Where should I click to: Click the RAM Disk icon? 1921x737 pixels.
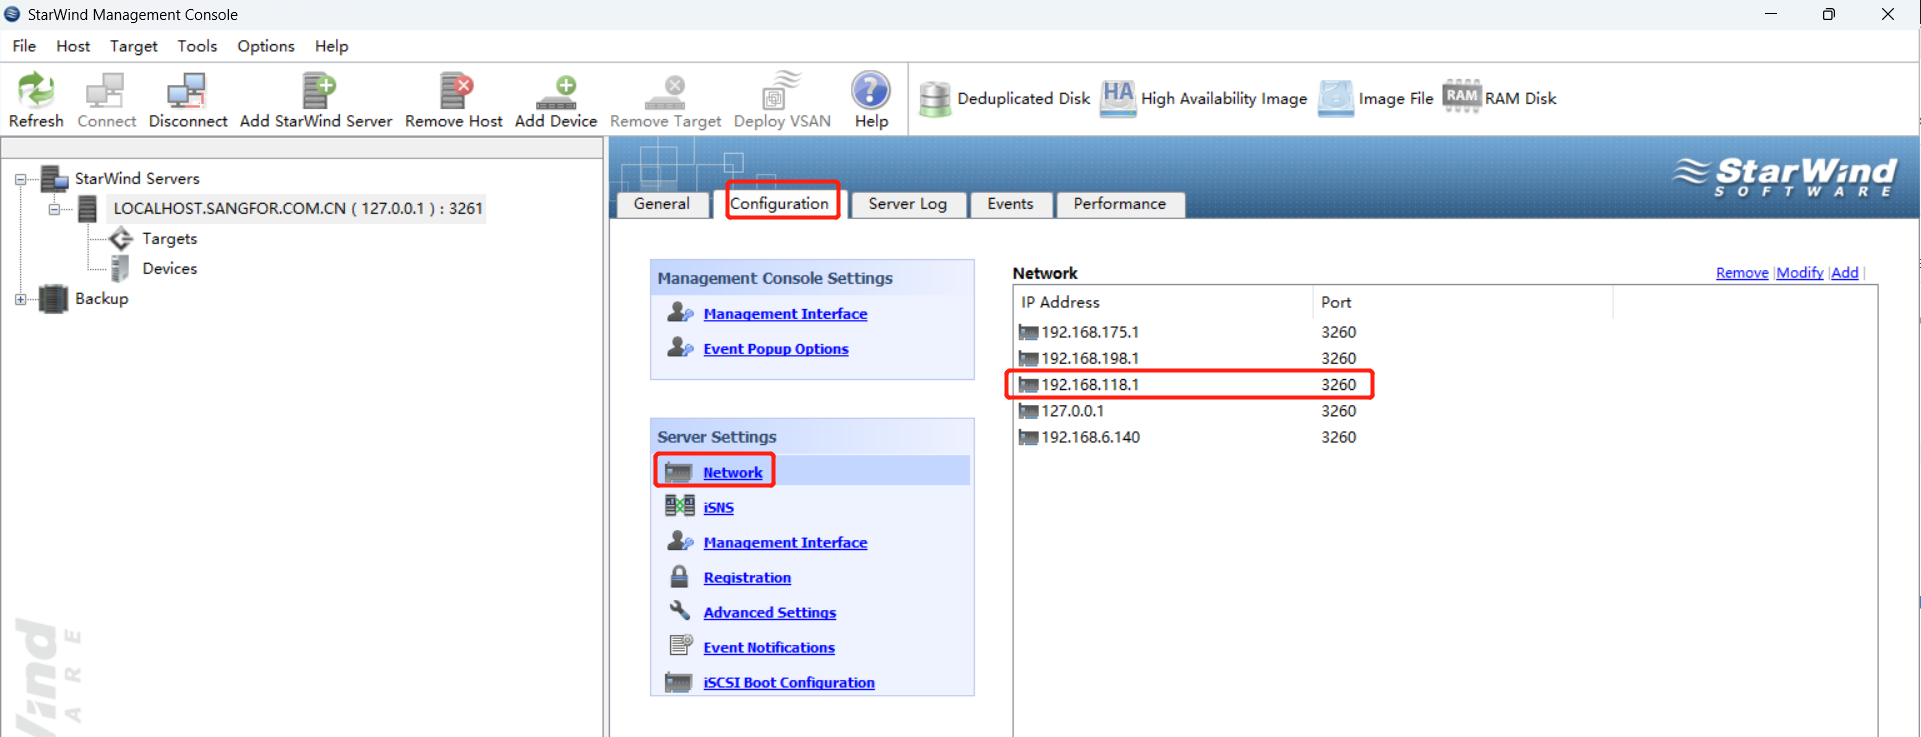[x=1461, y=97]
